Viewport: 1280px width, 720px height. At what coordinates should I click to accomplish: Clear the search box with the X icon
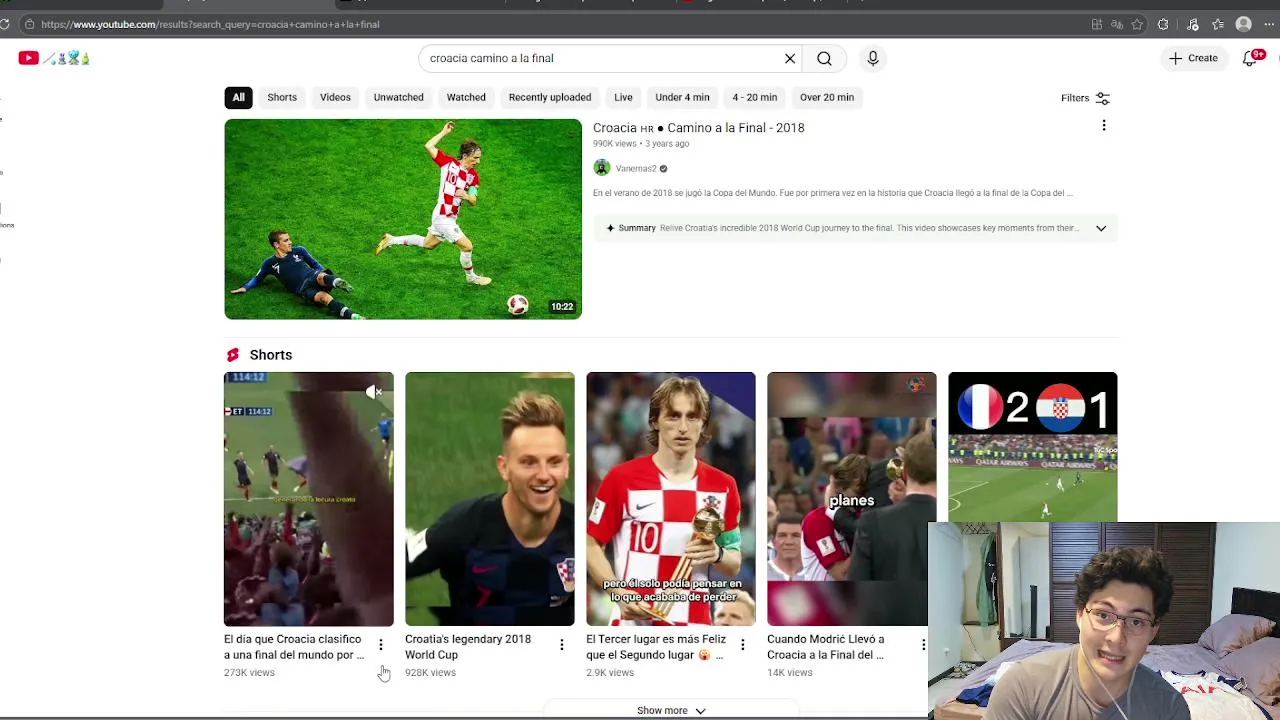pyautogui.click(x=790, y=58)
